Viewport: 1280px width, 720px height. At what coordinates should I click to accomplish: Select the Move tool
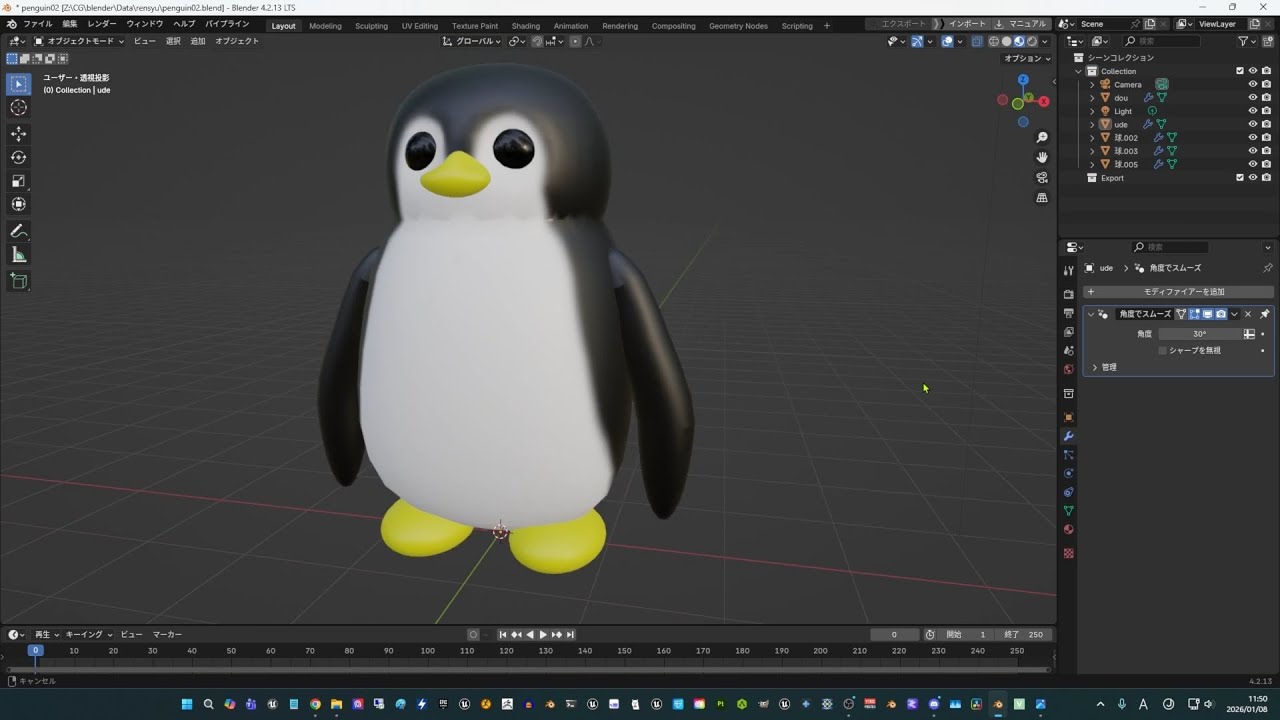(x=19, y=134)
